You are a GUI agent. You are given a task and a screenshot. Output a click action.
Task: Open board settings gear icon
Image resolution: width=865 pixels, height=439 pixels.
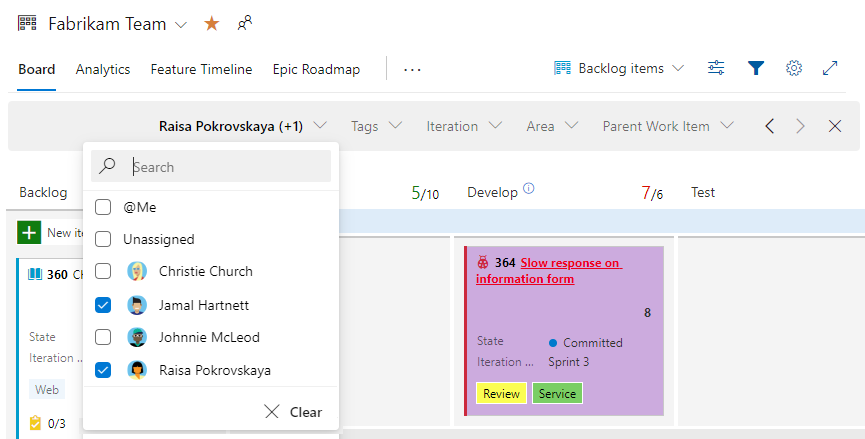pyautogui.click(x=794, y=68)
